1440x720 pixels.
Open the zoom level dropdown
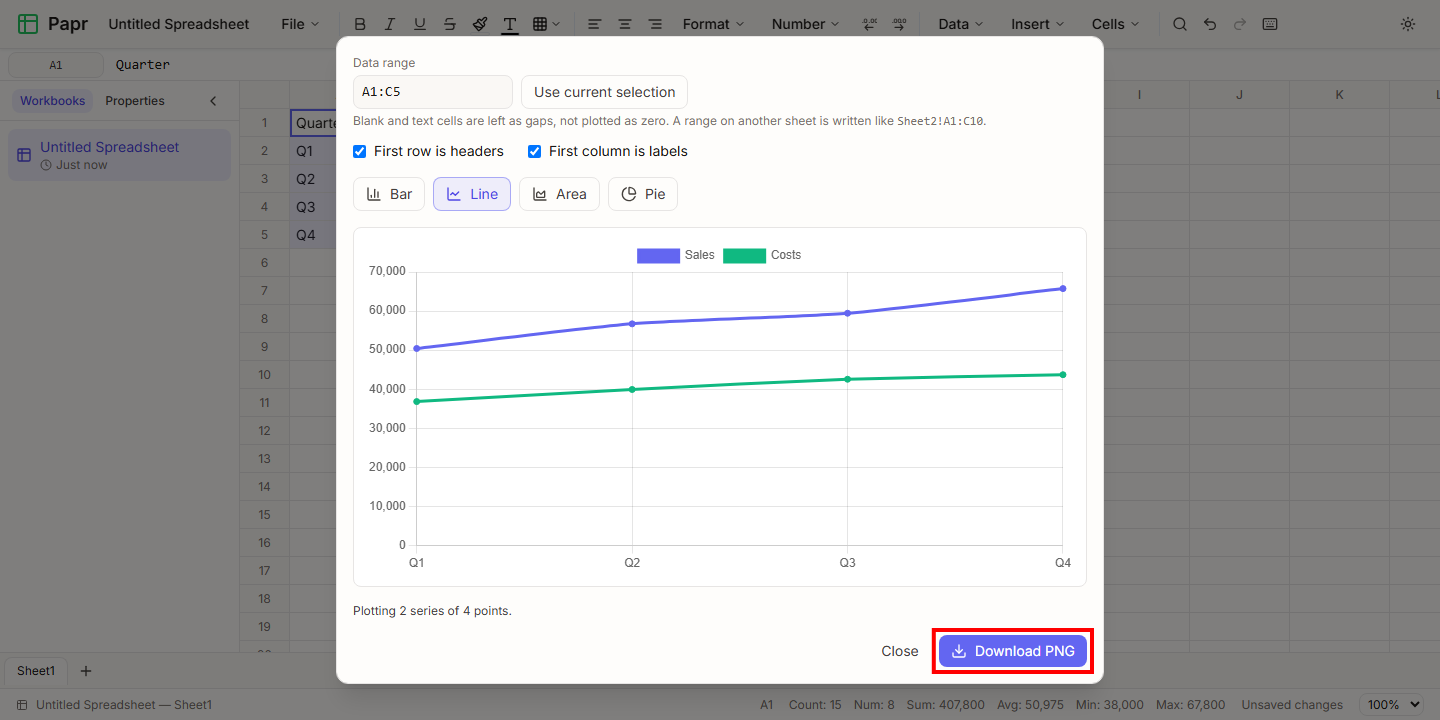point(1394,705)
